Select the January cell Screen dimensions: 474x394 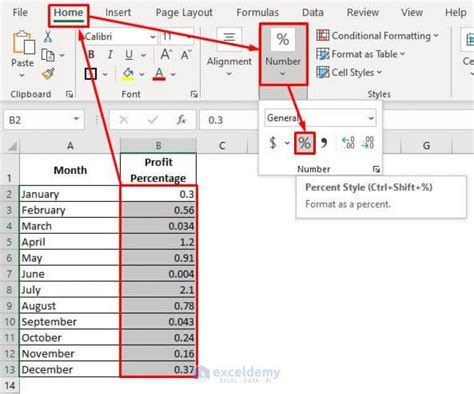[70, 194]
